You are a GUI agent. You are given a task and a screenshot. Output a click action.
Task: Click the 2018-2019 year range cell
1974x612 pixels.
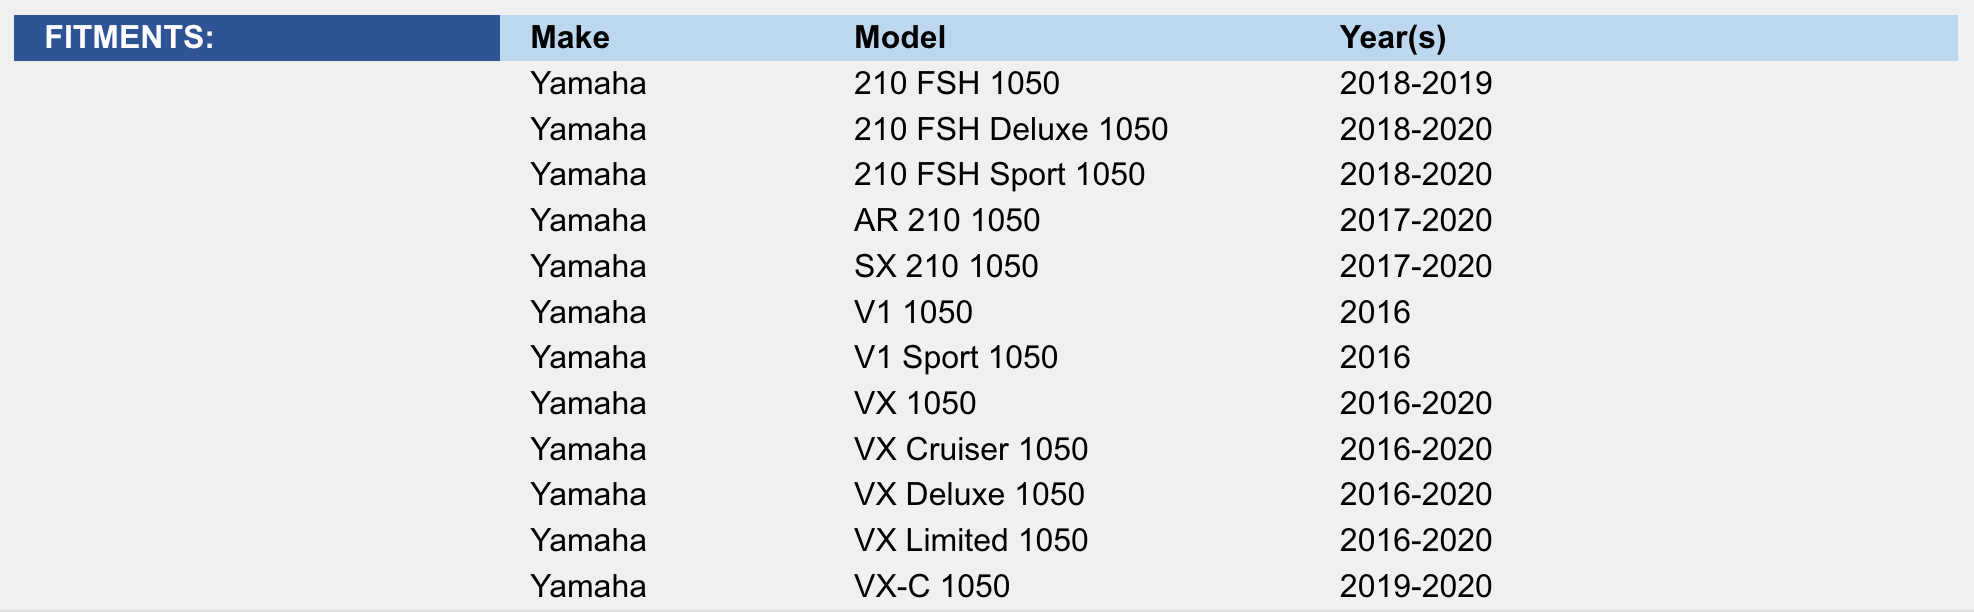[1415, 83]
